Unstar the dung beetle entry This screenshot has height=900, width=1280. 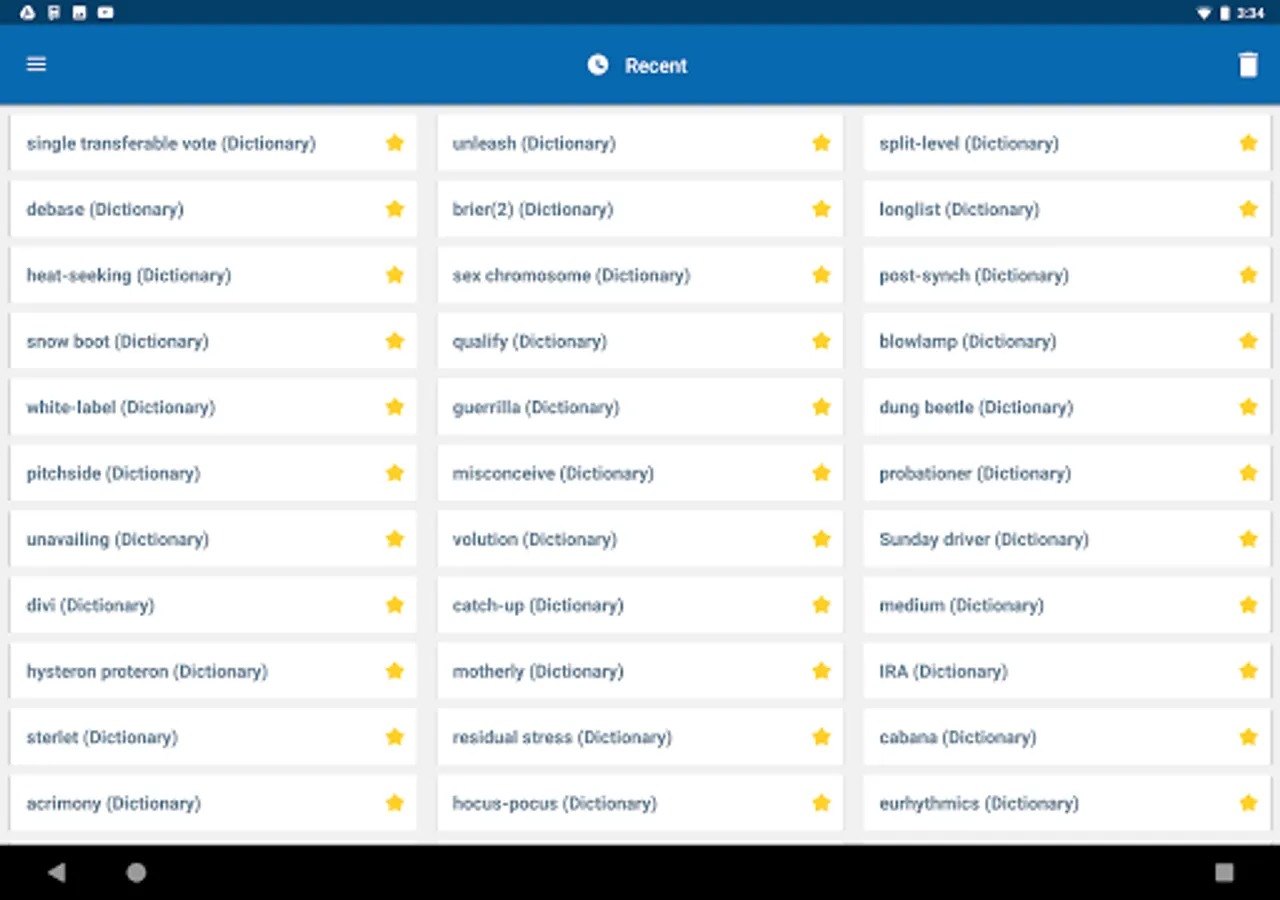tap(1248, 407)
